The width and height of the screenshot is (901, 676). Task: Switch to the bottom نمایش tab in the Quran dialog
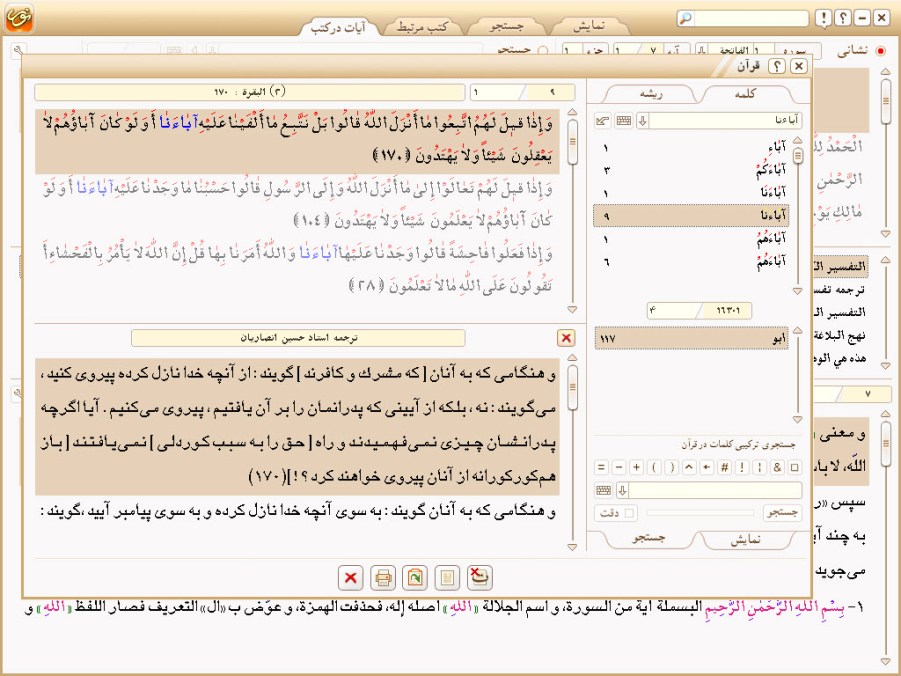745,539
